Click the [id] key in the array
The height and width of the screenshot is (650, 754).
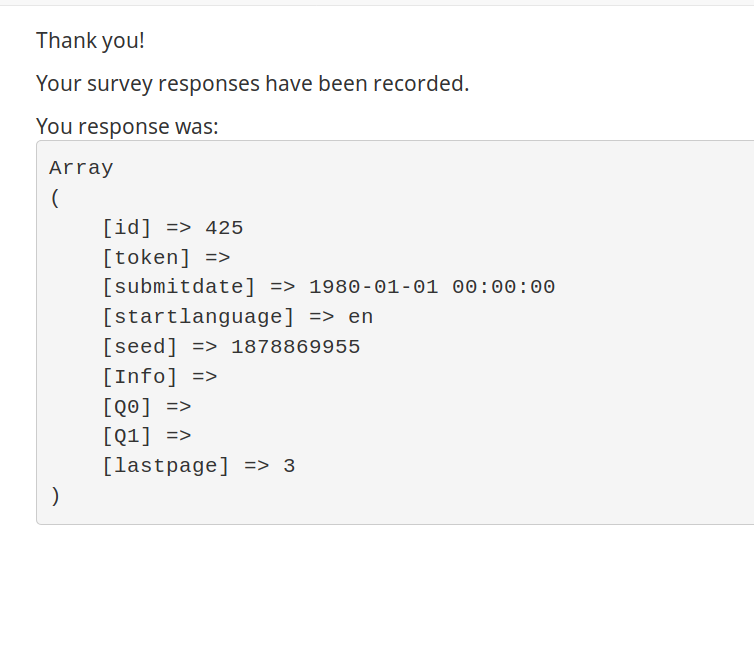pyautogui.click(x=127, y=228)
